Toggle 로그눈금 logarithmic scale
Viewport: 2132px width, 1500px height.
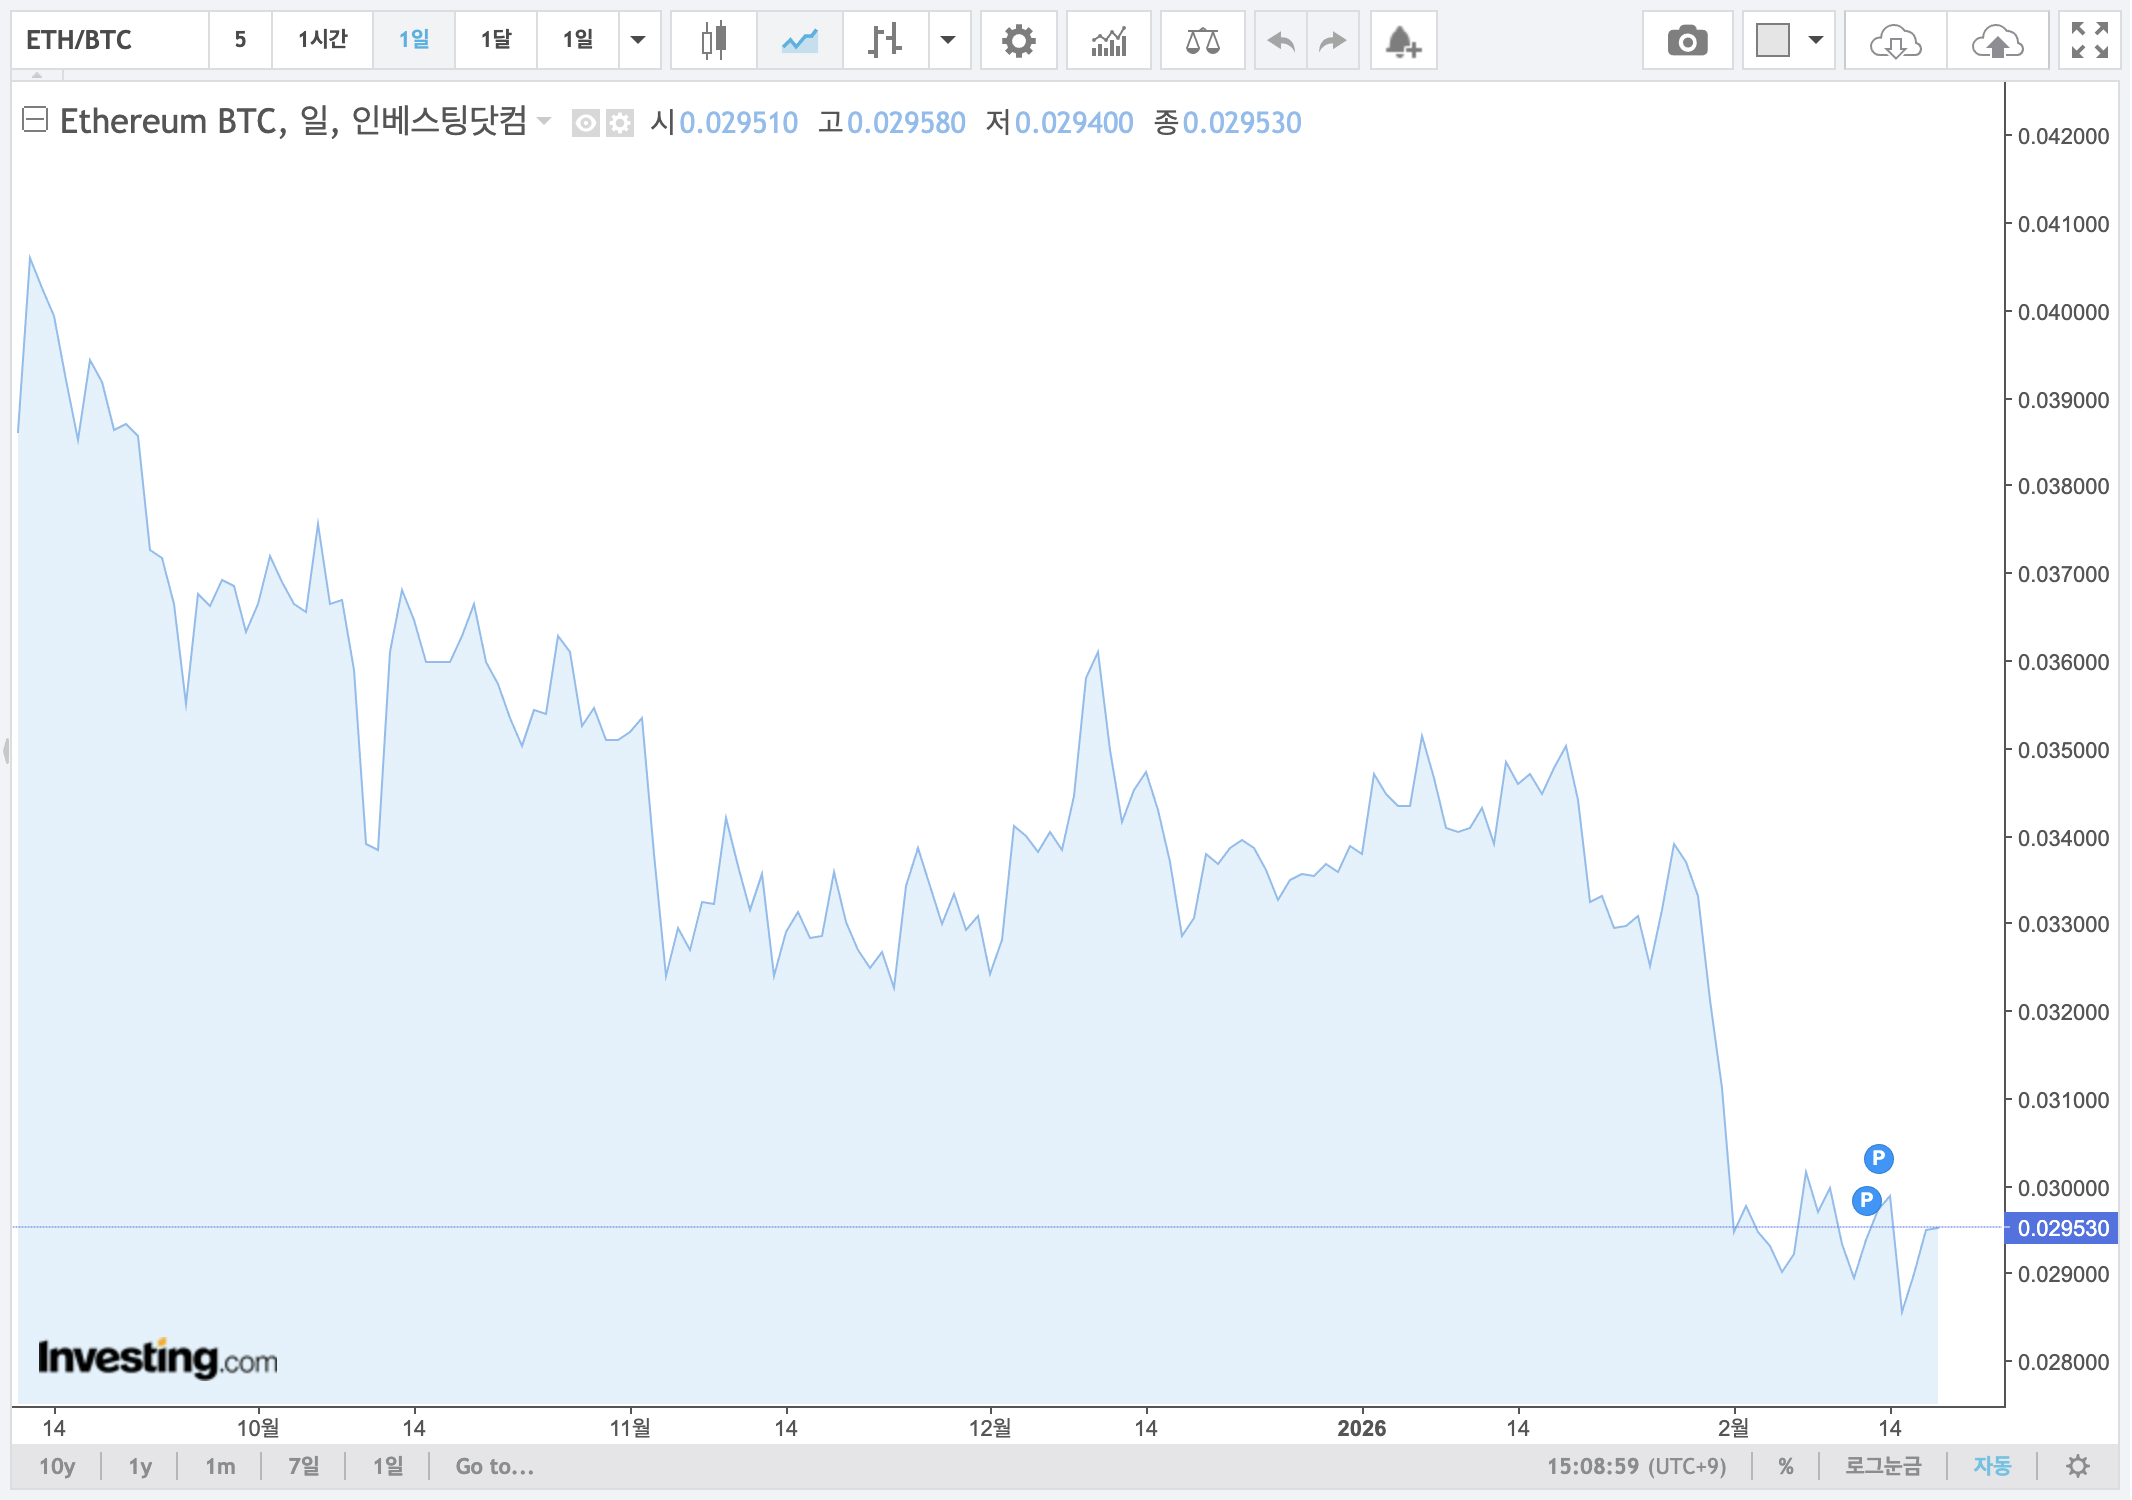click(1886, 1466)
